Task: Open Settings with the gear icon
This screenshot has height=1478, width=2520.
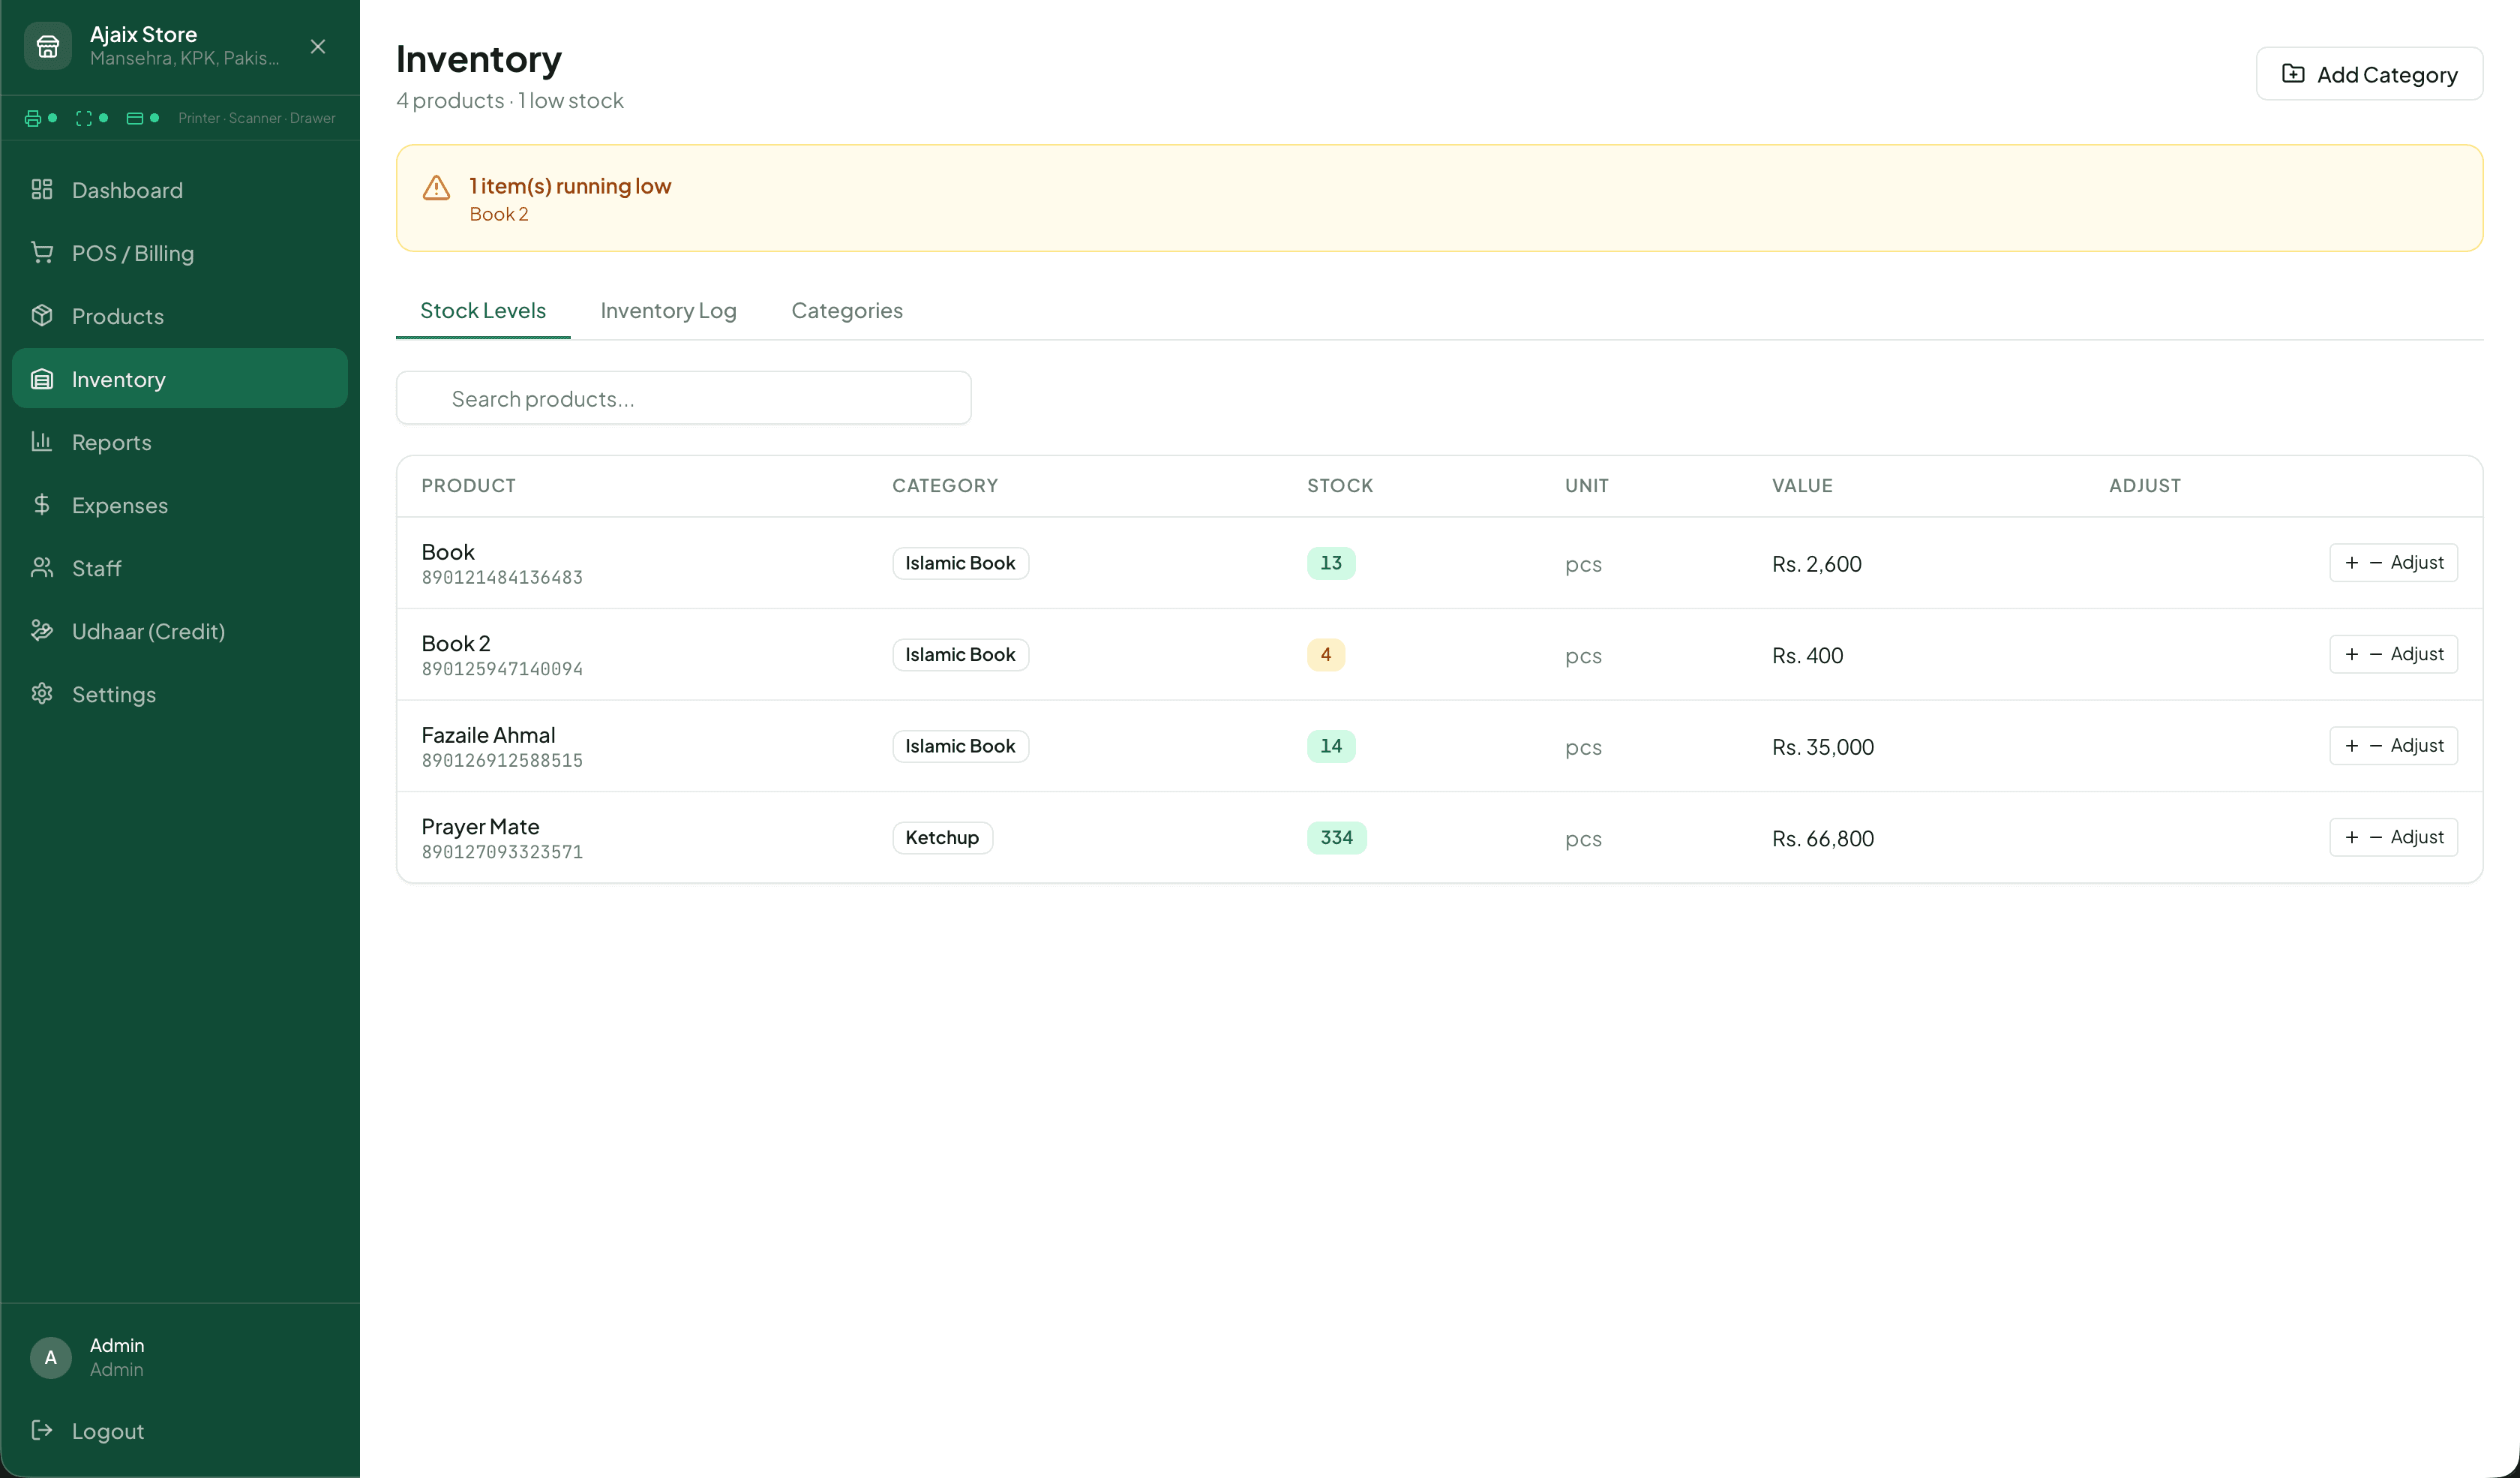Action: tap(42, 694)
